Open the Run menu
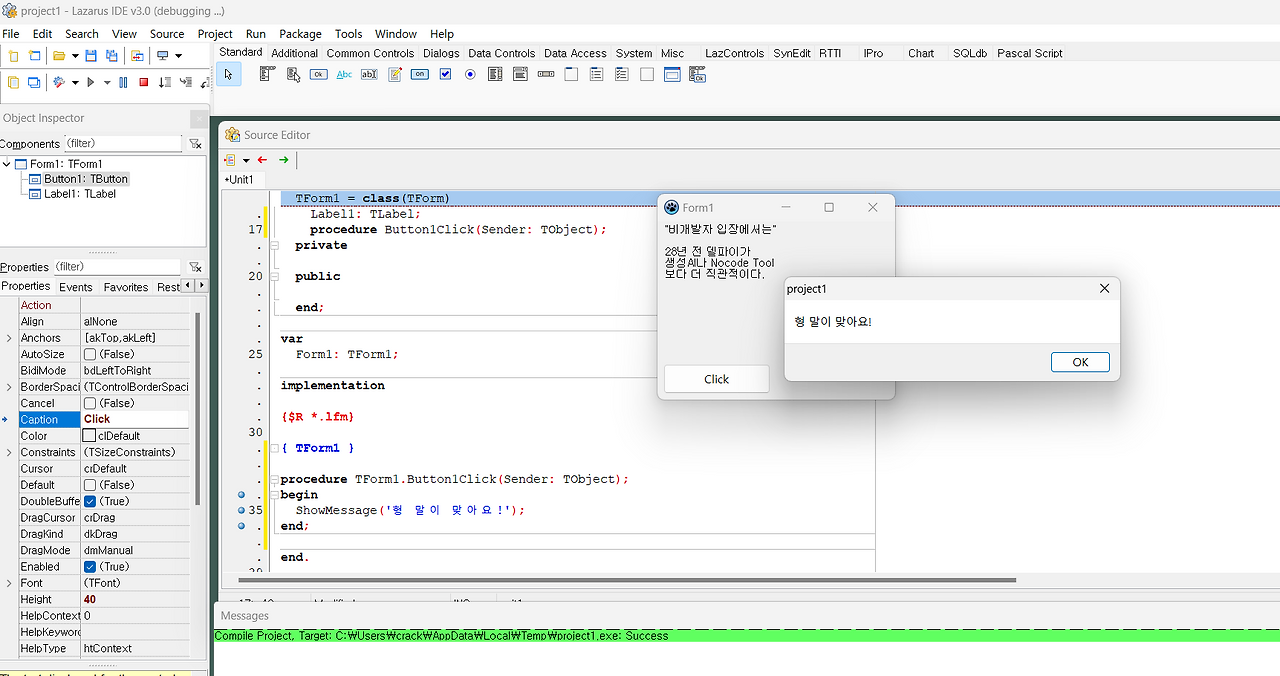The image size is (1280, 676). click(x=256, y=34)
